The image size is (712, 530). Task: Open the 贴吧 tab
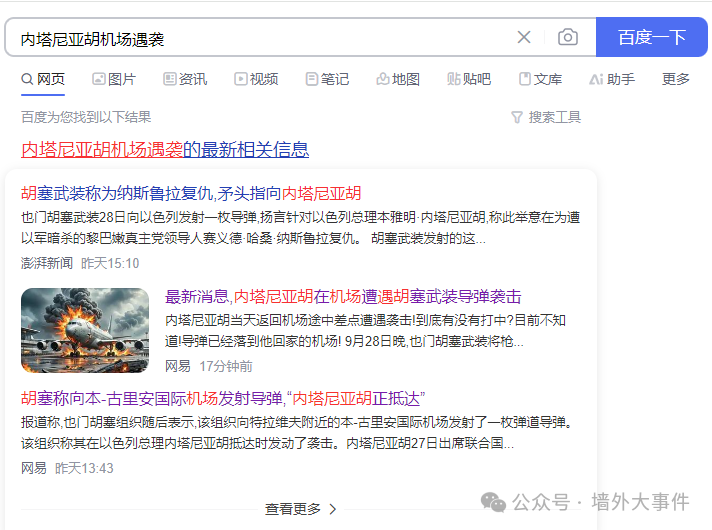point(469,79)
